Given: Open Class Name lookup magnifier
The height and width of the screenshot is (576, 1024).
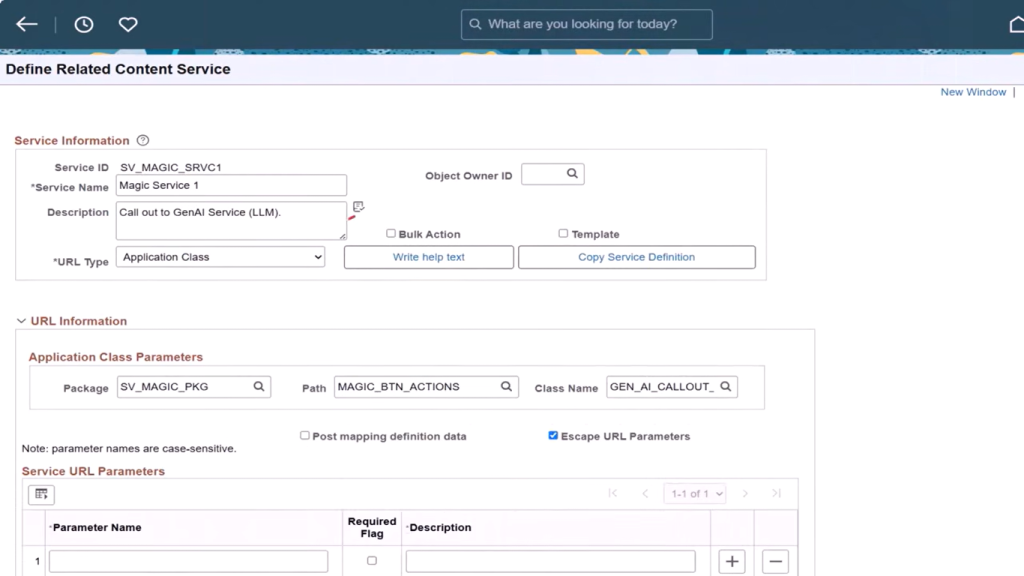Looking at the screenshot, I should [x=726, y=387].
